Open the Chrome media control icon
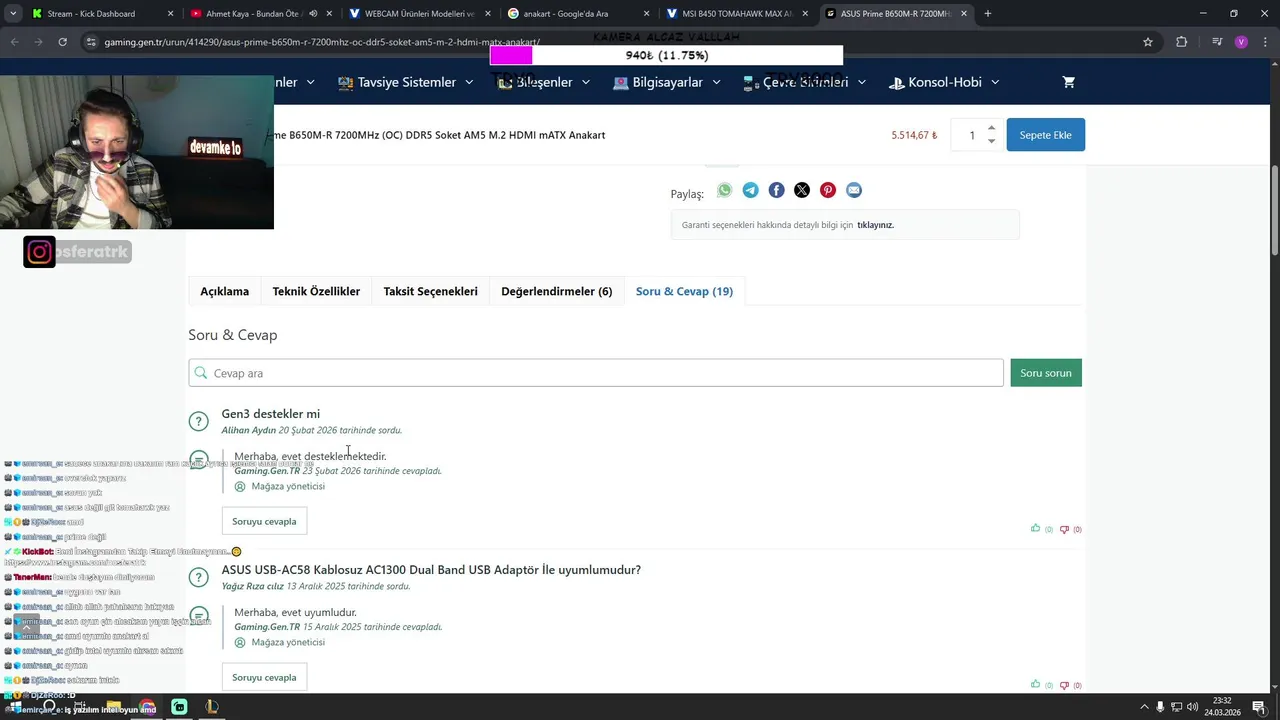The height and width of the screenshot is (720, 1280). coord(1216,42)
